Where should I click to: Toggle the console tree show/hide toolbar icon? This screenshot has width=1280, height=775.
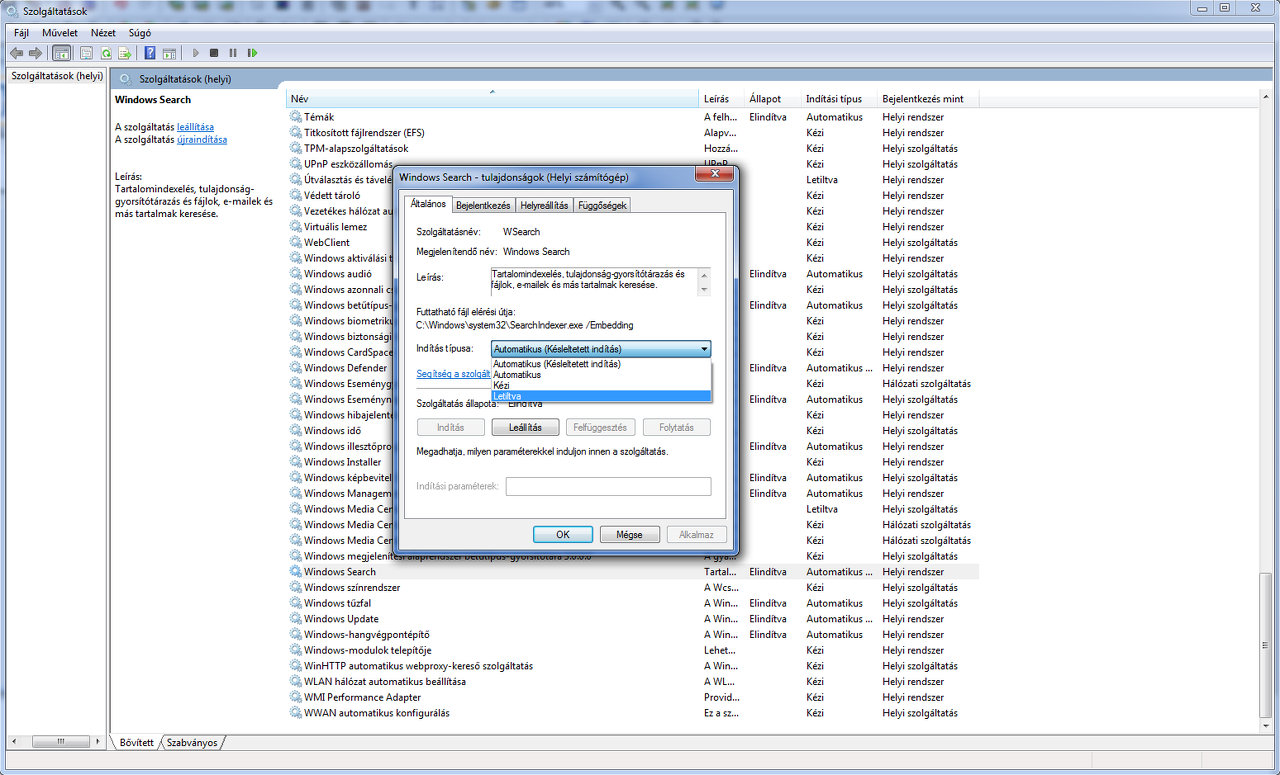61,53
